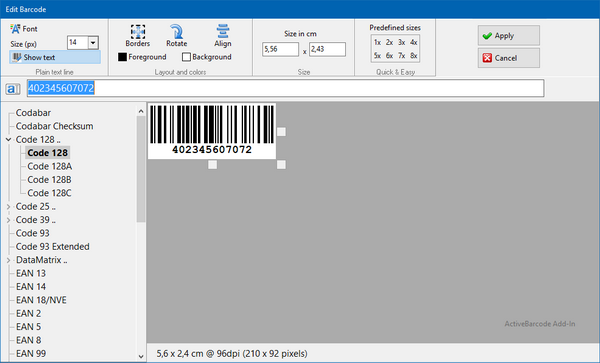Select EAN 13 barcode type

coord(31,273)
